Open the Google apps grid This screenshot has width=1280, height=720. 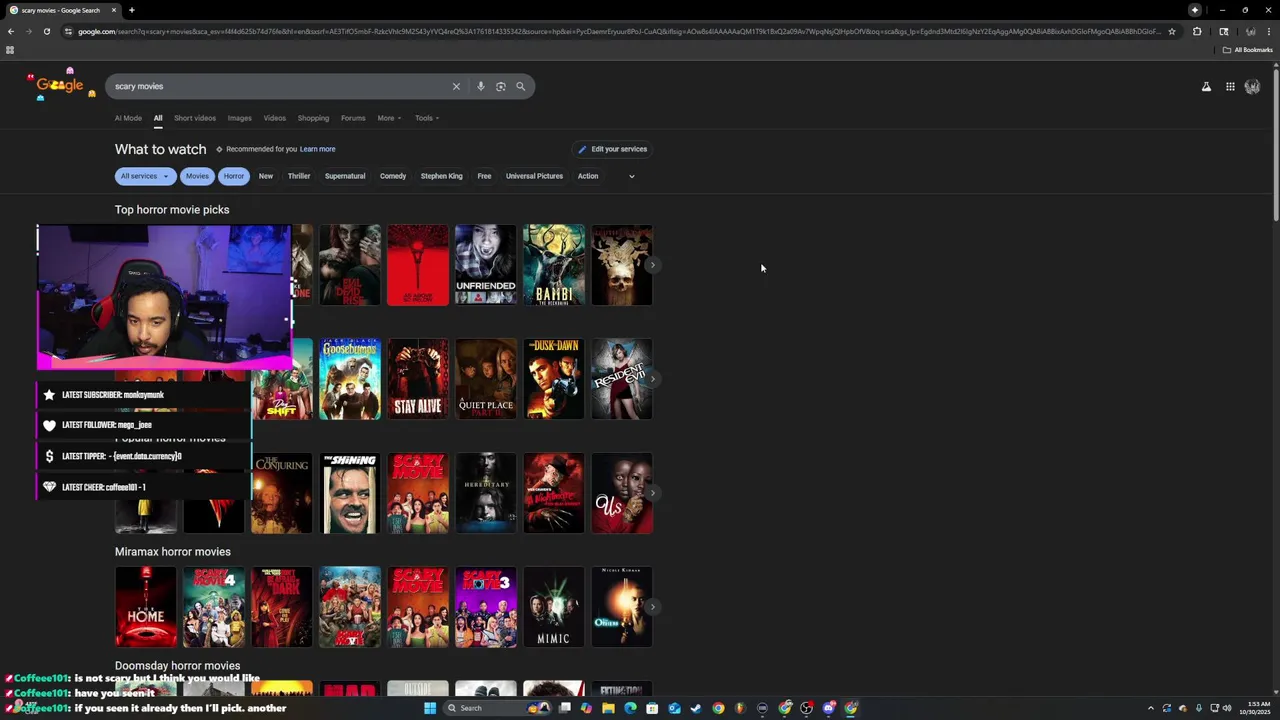click(x=1230, y=87)
